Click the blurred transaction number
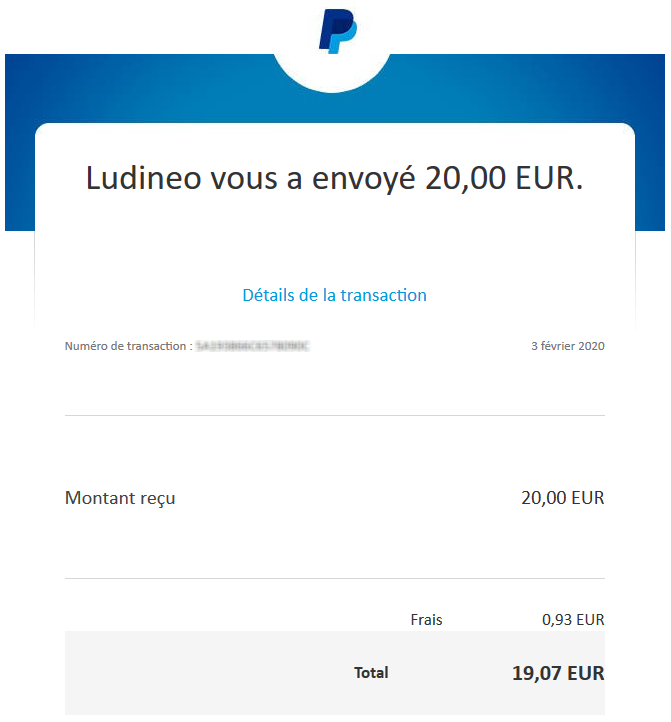The width and height of the screenshot is (671, 722). [x=252, y=346]
